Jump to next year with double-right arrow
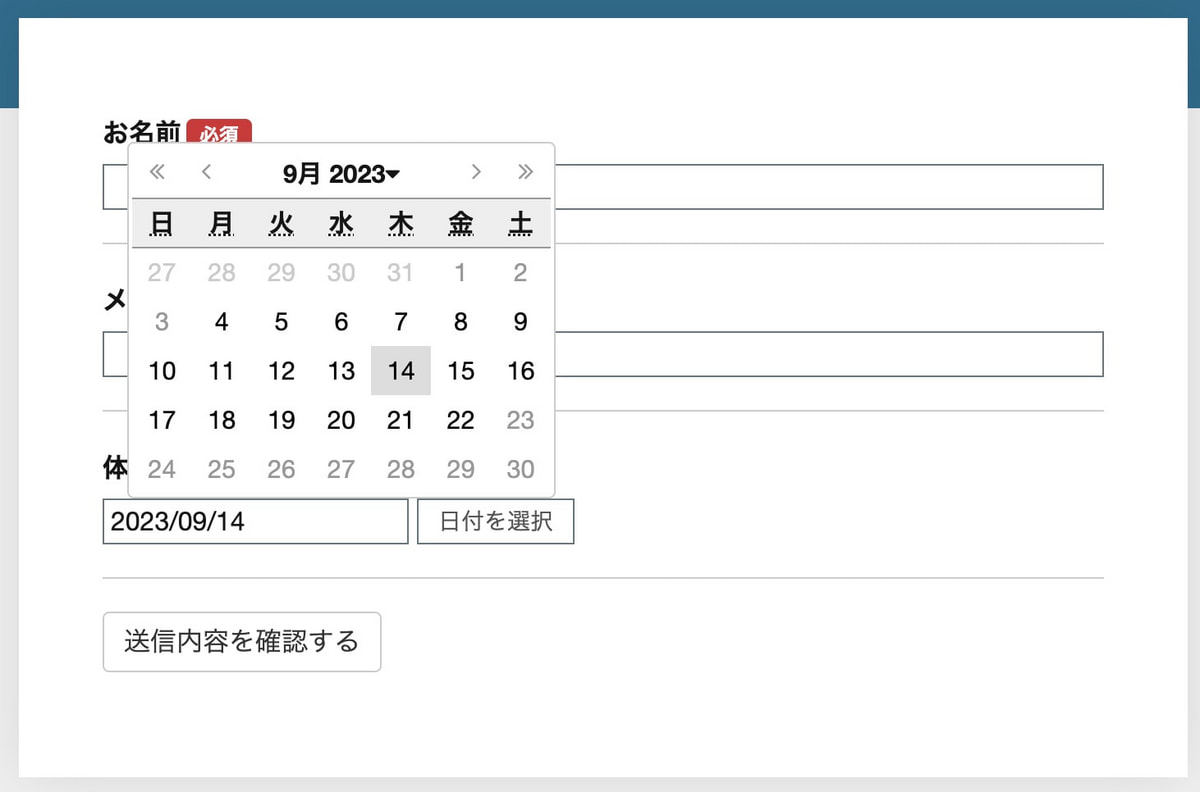Screen dimensions: 1200x792 525,172
